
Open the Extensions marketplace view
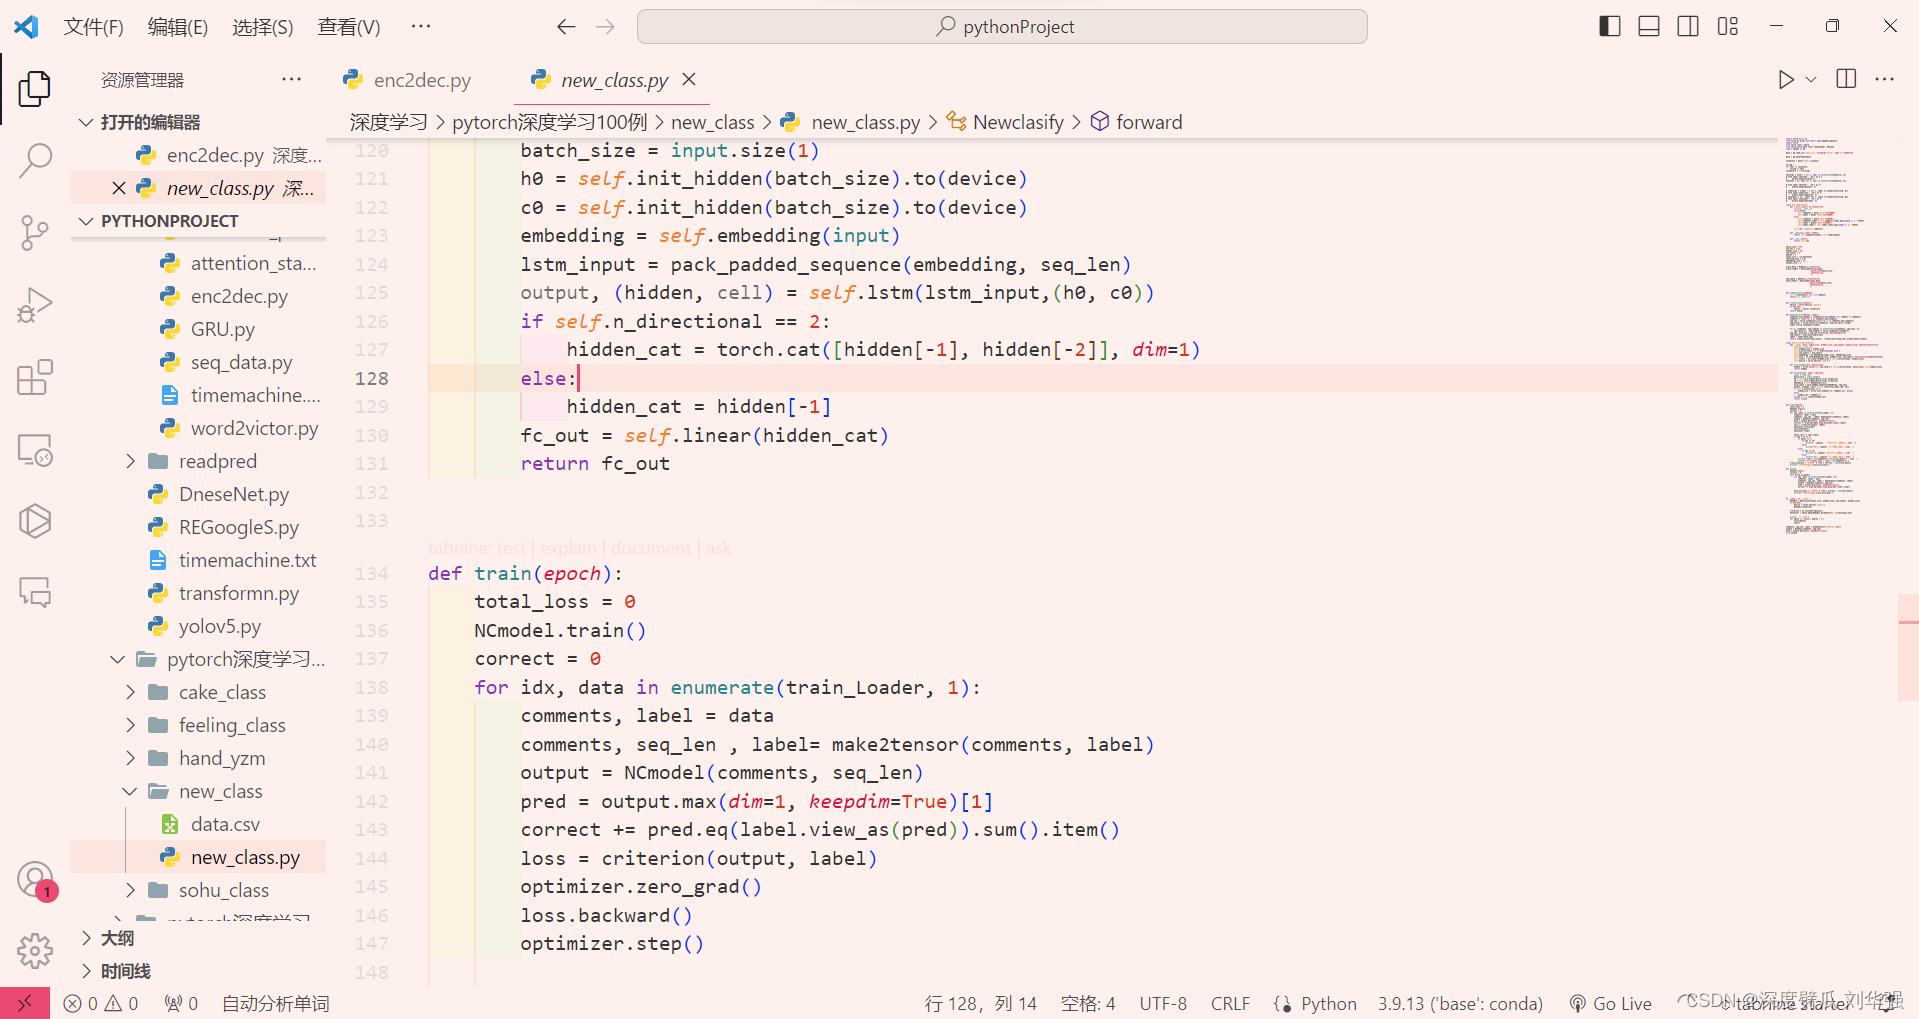(34, 377)
